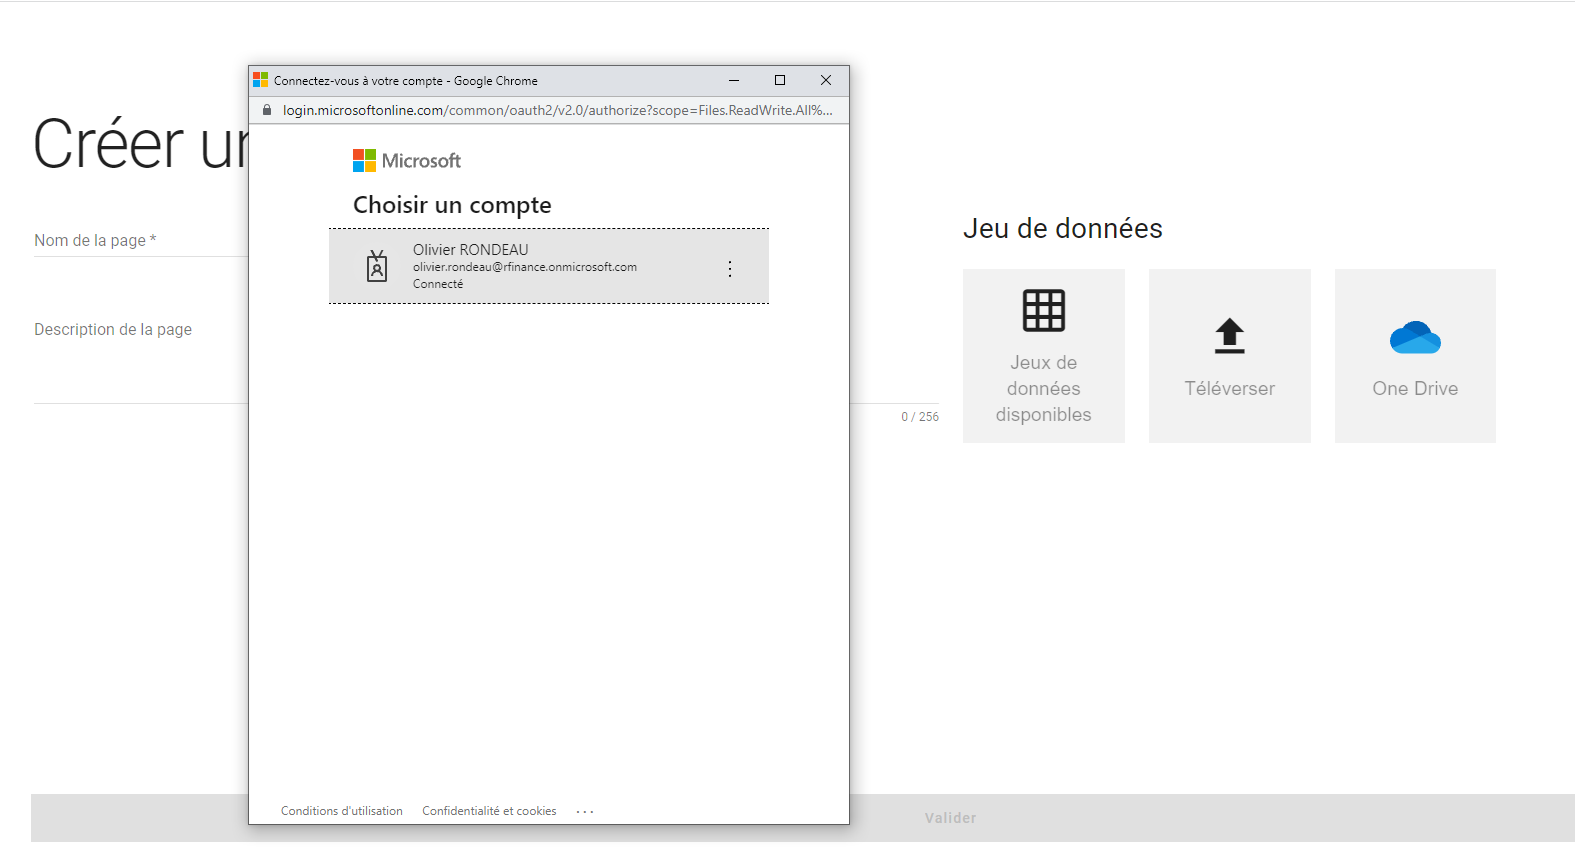The height and width of the screenshot is (863, 1575).
Task: Open the Conditions d'utilisation link
Action: click(342, 811)
